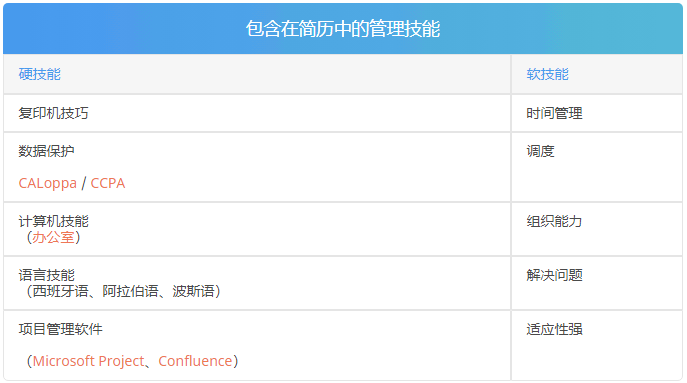The height and width of the screenshot is (383, 687).
Task: Click the slash between CALoppa and CCPA
Action: click(x=84, y=183)
